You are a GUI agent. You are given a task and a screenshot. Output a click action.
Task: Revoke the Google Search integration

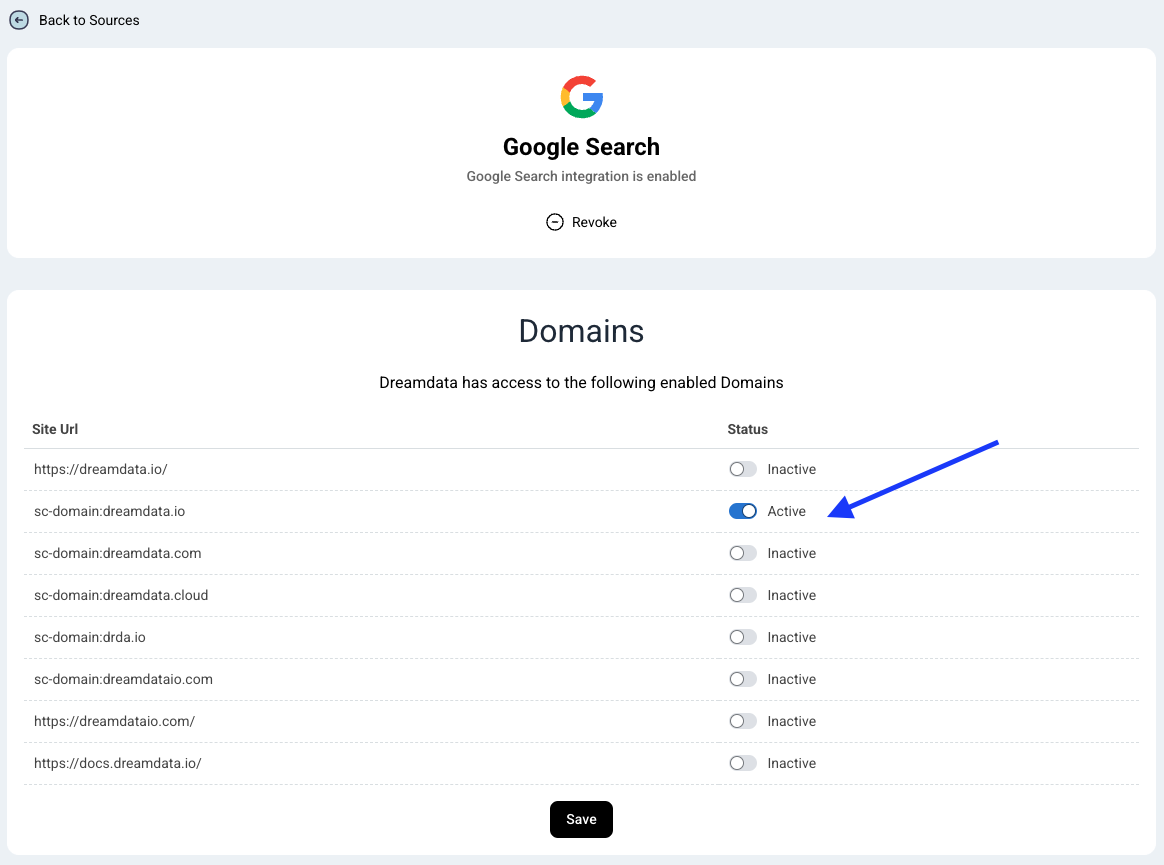coord(581,222)
